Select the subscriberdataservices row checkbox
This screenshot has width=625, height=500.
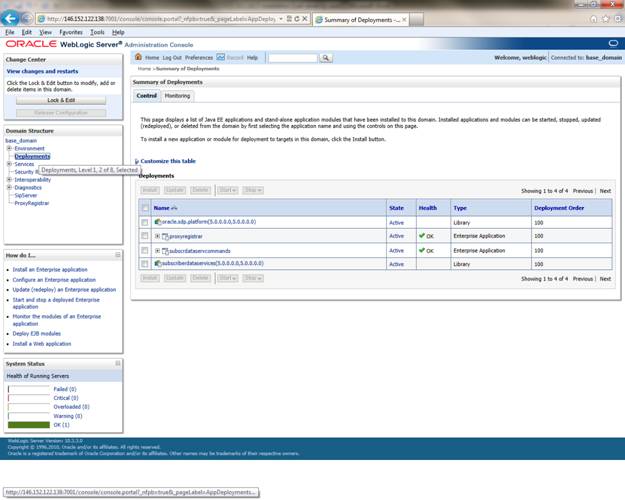coord(145,264)
